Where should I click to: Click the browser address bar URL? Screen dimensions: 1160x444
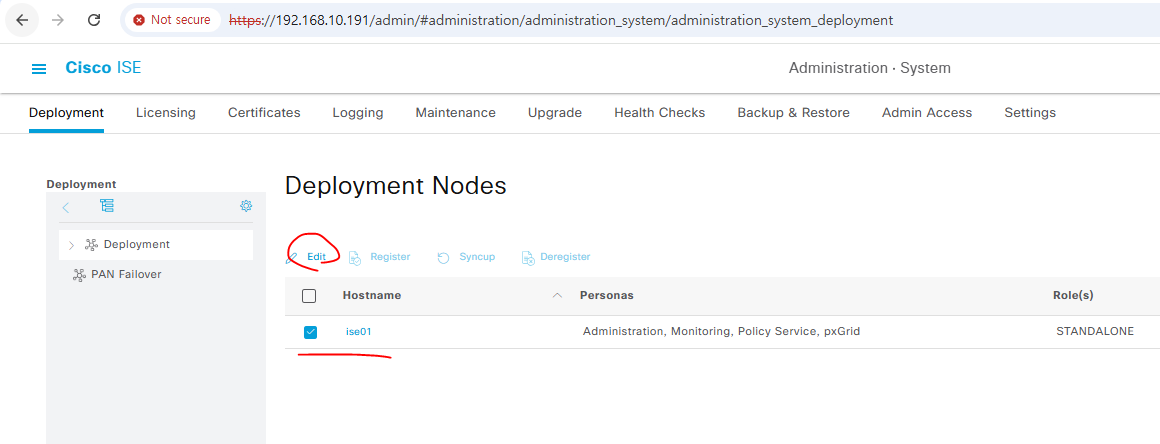[561, 20]
